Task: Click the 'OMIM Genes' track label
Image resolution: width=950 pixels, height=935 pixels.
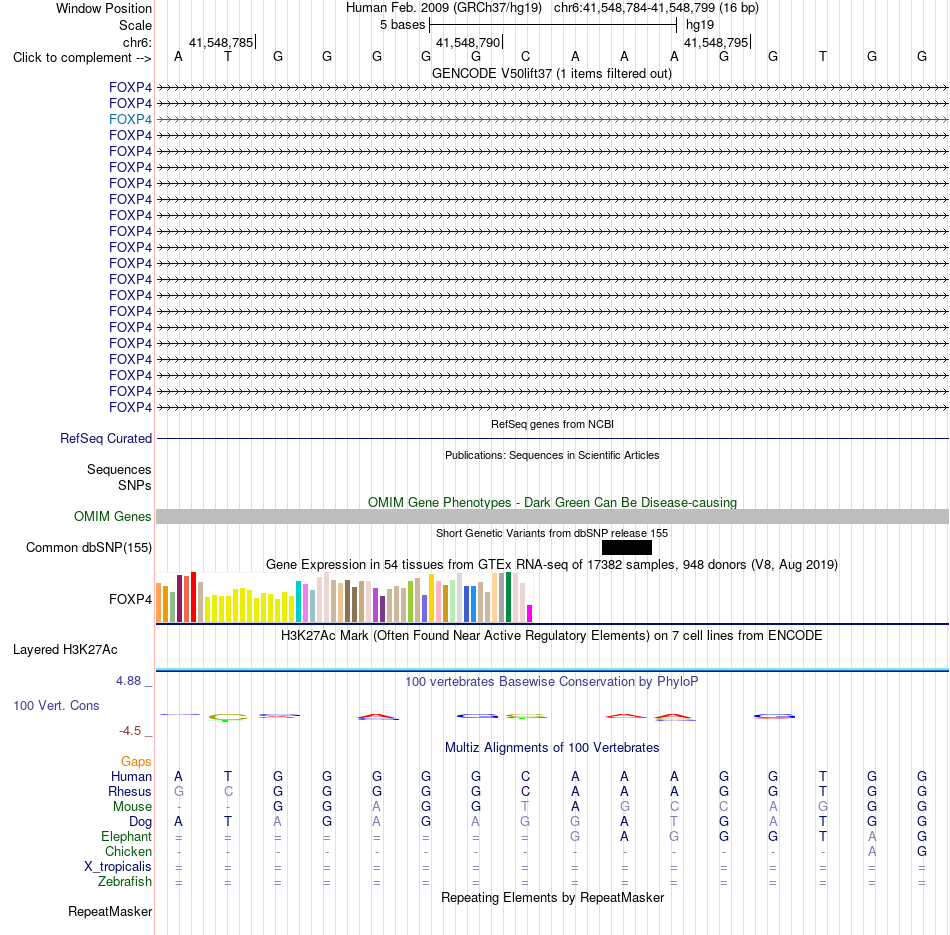Action: (x=113, y=516)
